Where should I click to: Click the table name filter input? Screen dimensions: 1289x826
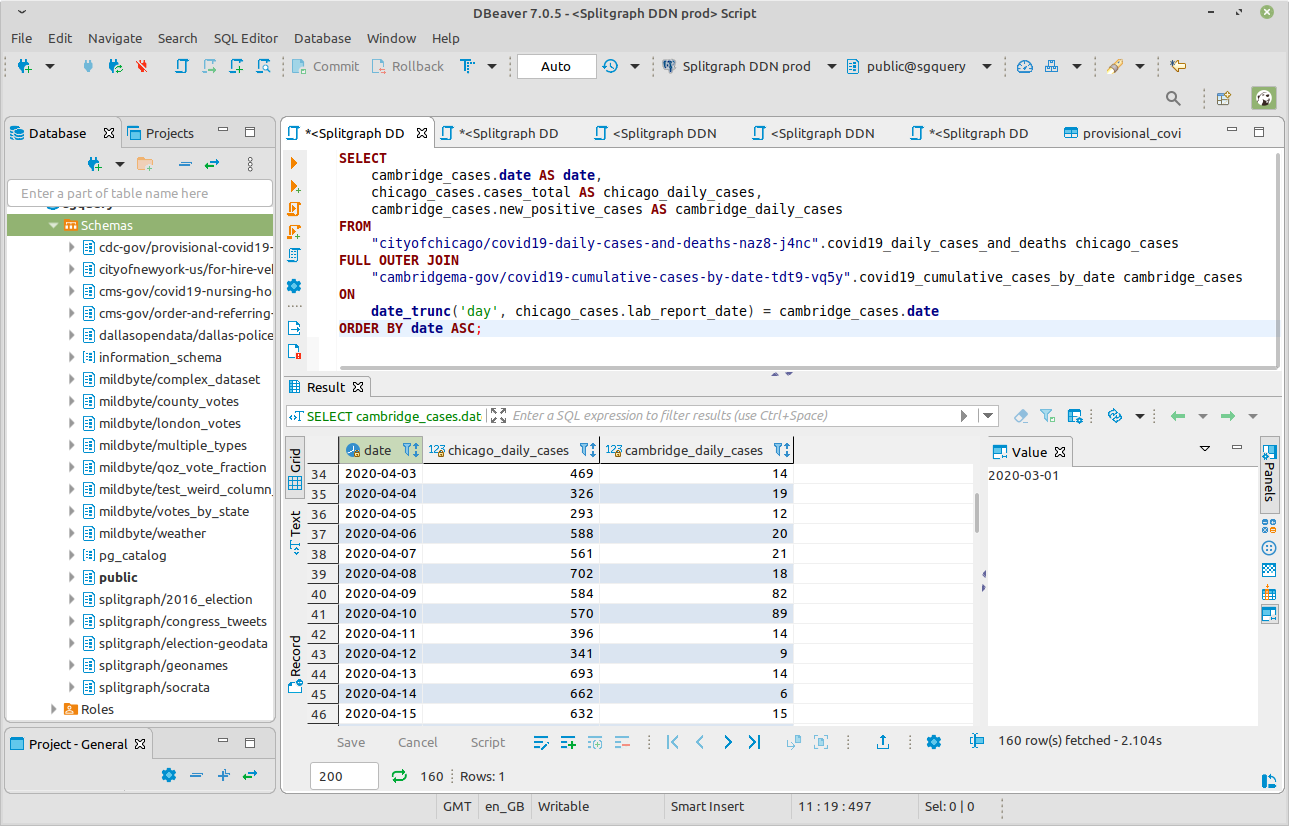(x=140, y=193)
